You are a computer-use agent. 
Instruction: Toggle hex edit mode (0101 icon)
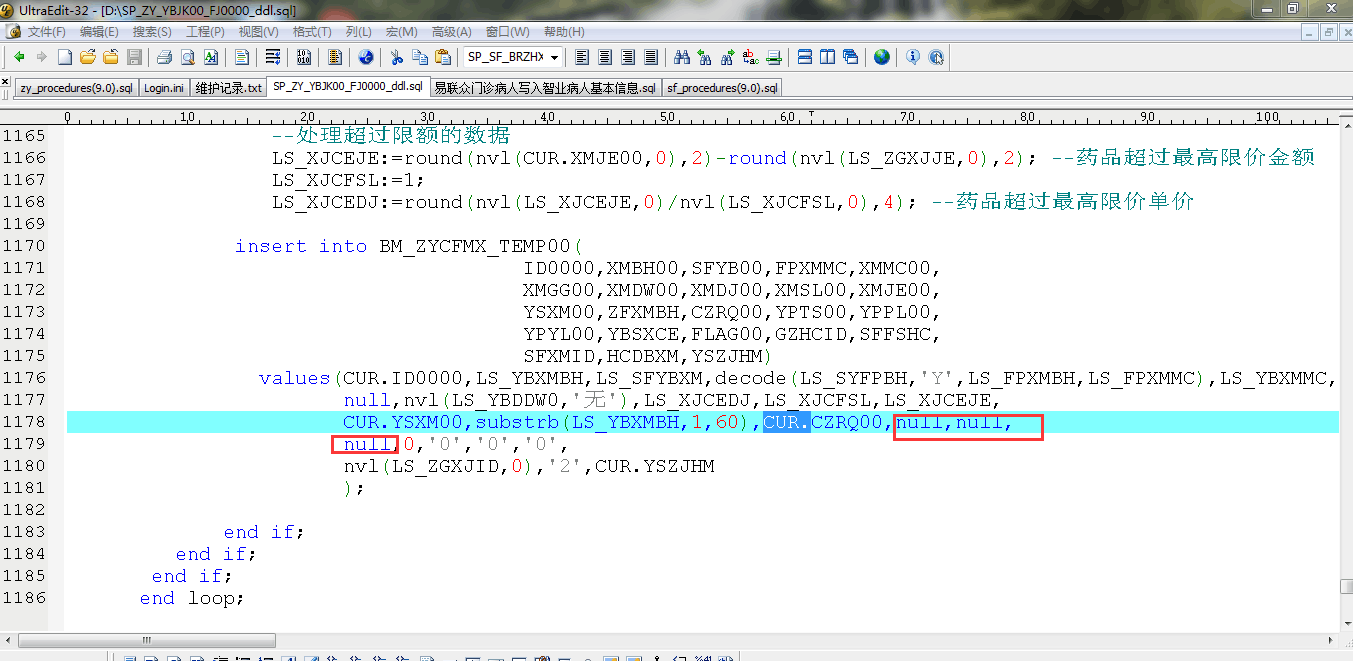305,57
